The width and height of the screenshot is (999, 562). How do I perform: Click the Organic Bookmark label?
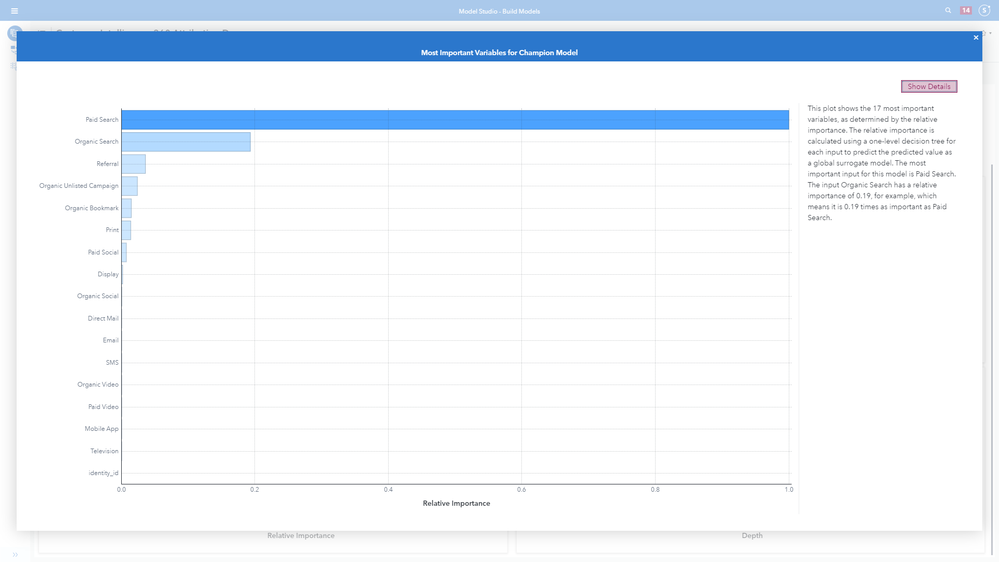point(91,208)
